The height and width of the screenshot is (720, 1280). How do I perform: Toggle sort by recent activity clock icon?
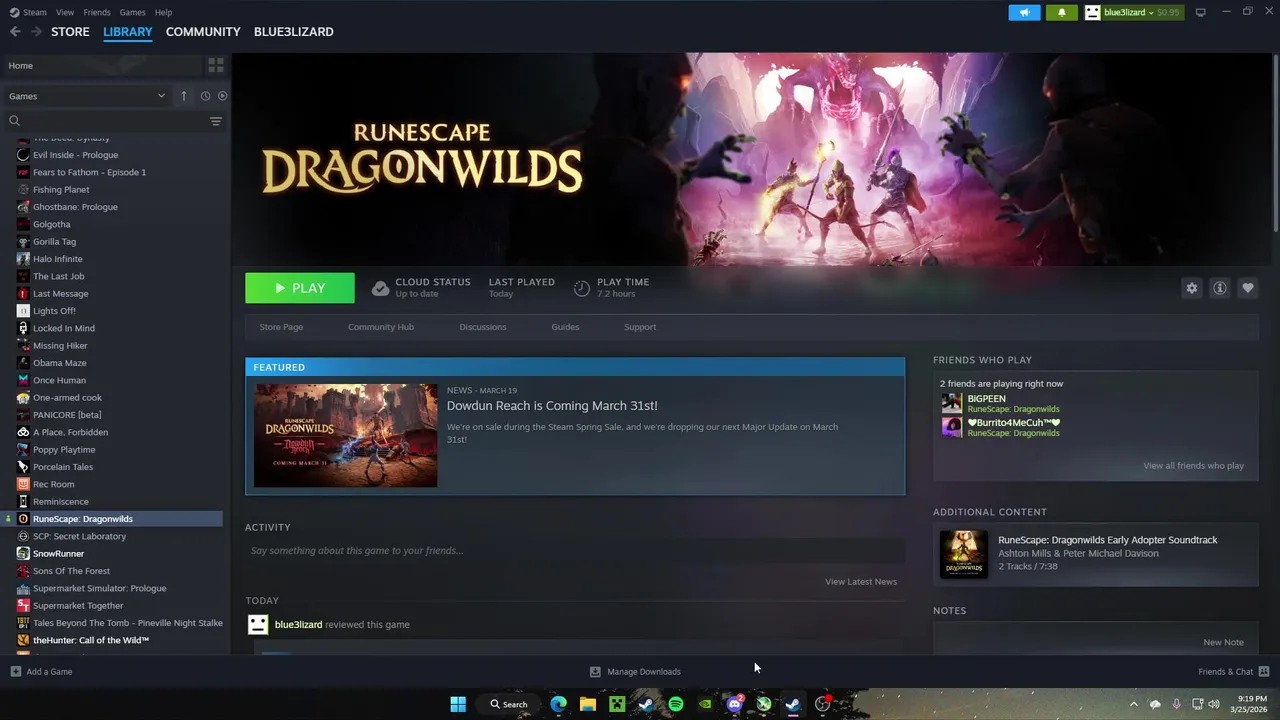tap(205, 96)
